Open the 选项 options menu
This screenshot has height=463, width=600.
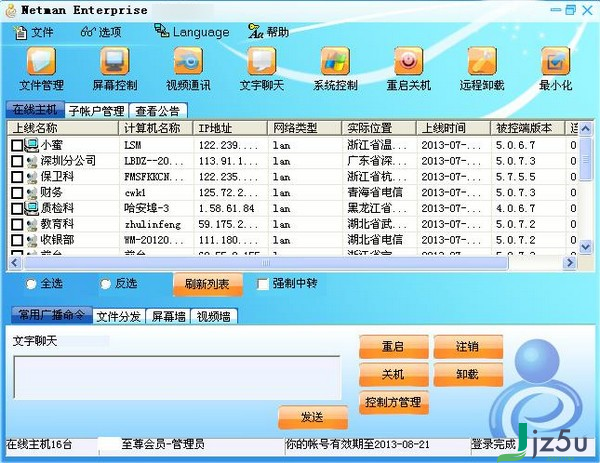[101, 32]
